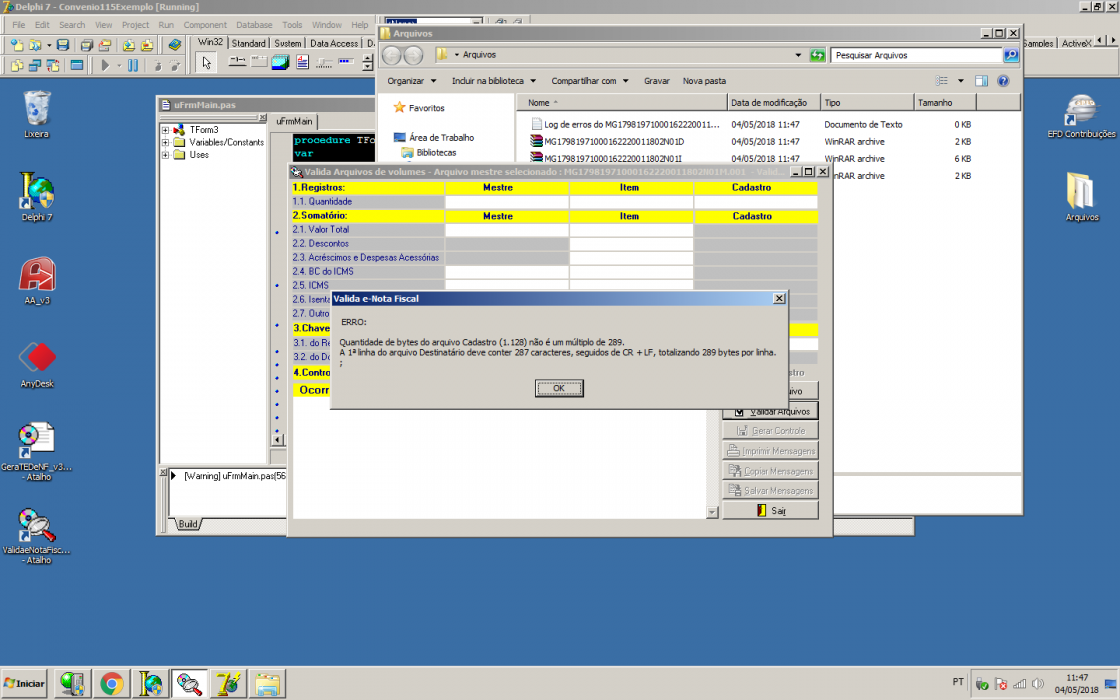Image resolution: width=1120 pixels, height=700 pixels.
Task: Switch to the Data Access palette tab
Action: tap(334, 44)
